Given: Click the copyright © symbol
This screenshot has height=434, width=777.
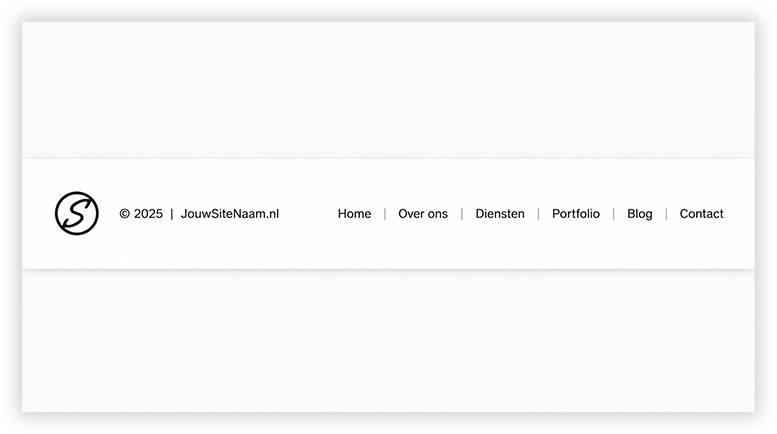Looking at the screenshot, I should (125, 214).
